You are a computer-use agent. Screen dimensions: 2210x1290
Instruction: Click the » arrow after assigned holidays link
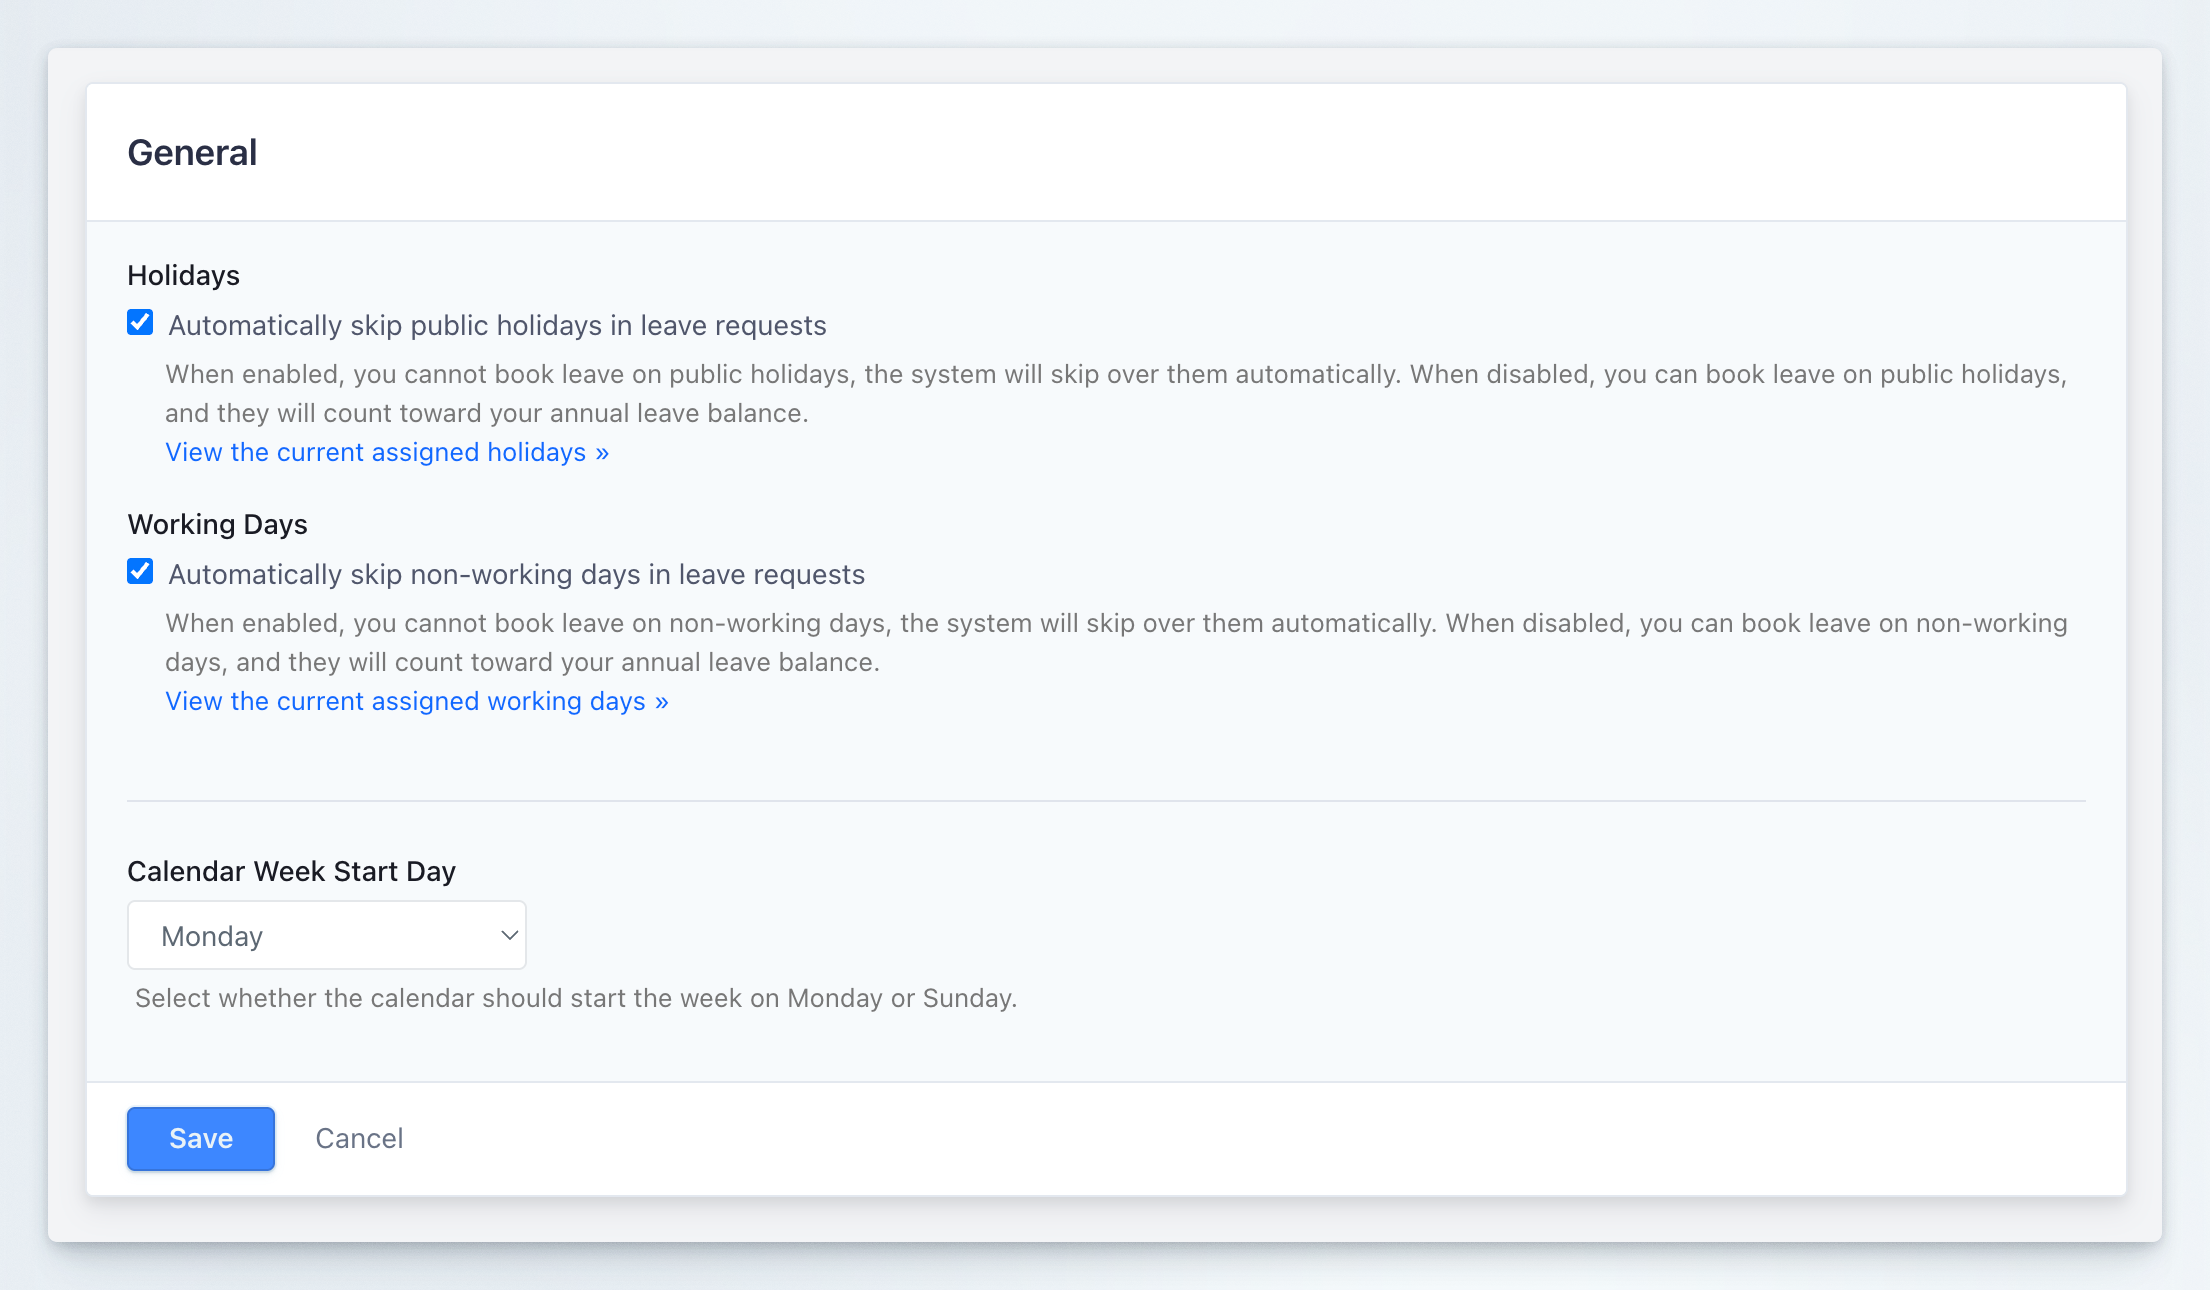602,453
